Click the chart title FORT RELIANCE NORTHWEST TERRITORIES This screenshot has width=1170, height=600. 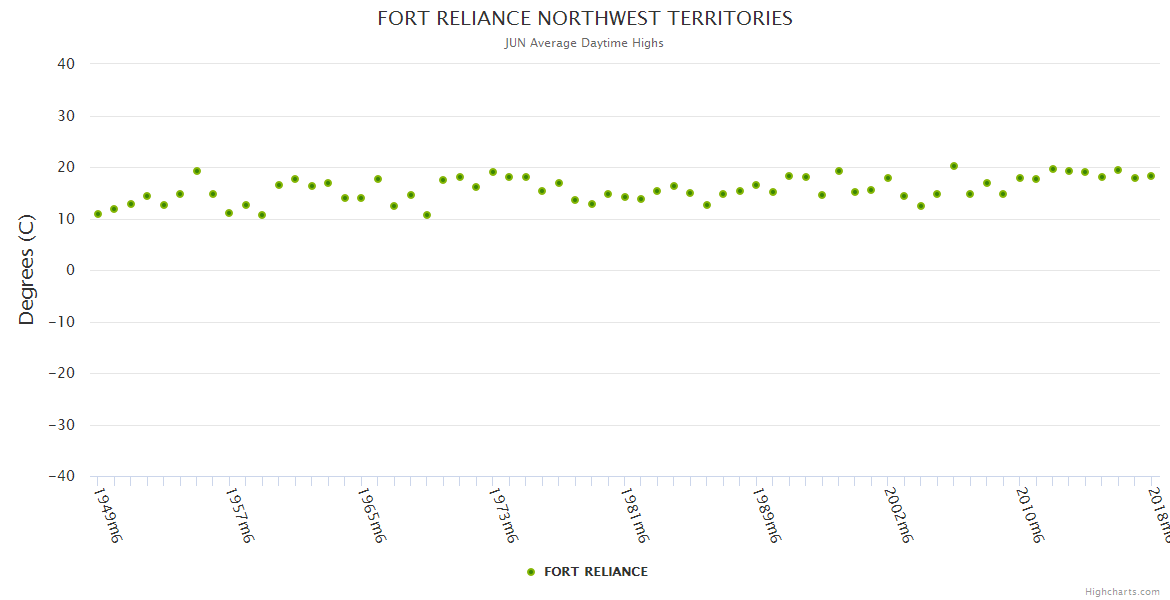coord(585,19)
